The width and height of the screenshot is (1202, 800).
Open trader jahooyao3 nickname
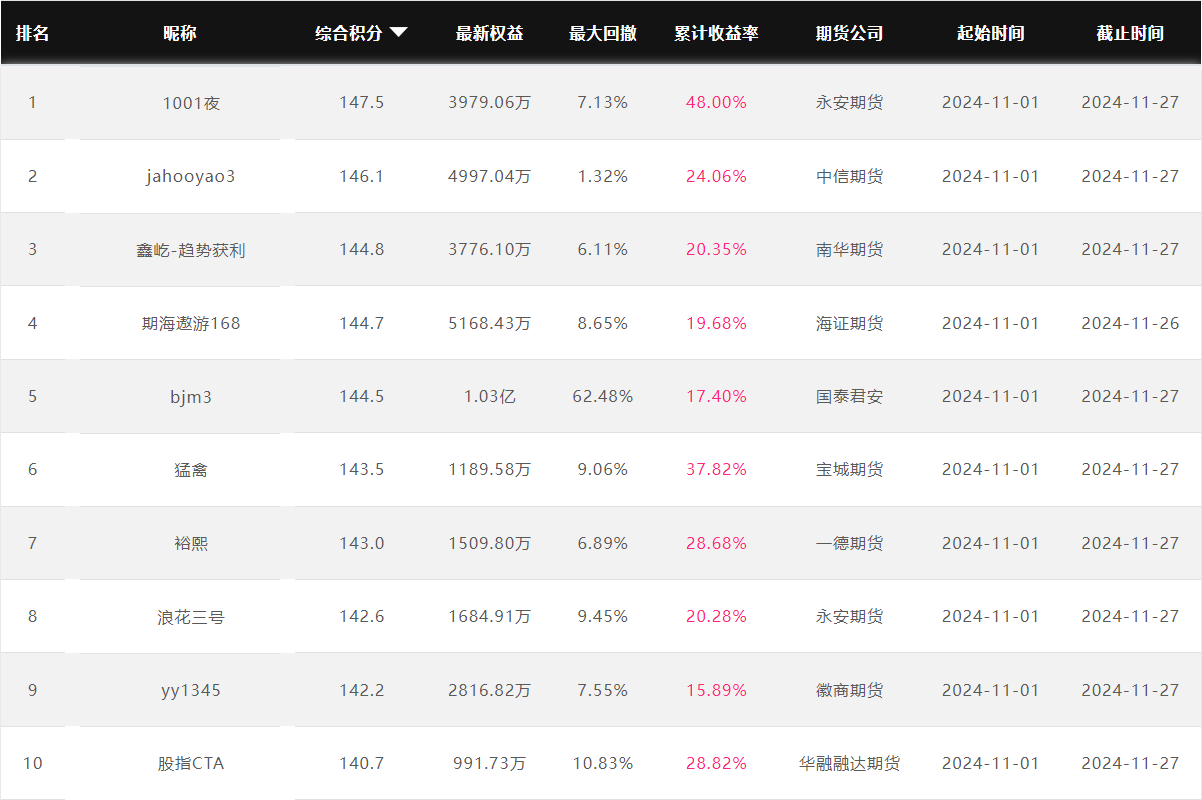(191, 176)
